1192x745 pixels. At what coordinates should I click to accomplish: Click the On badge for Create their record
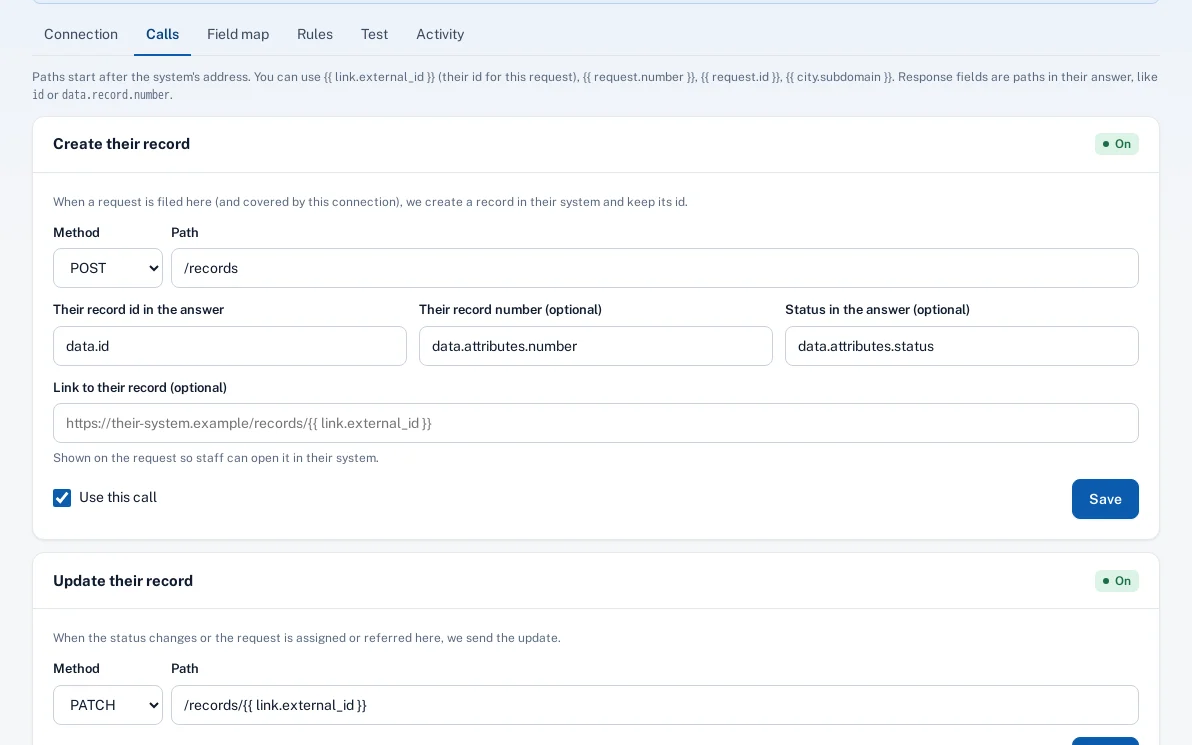(x=1117, y=144)
